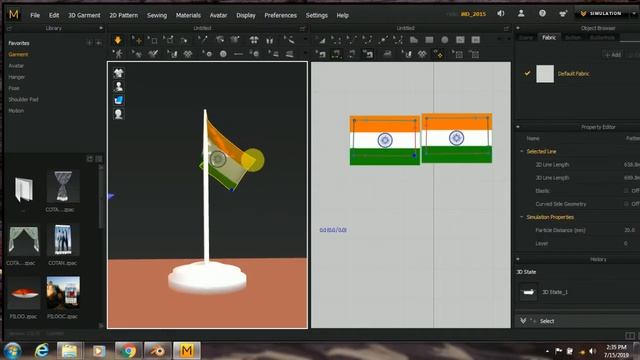Screen dimensions: 640x360
Task: Collapse the History panel arrow
Action: [518, 259]
